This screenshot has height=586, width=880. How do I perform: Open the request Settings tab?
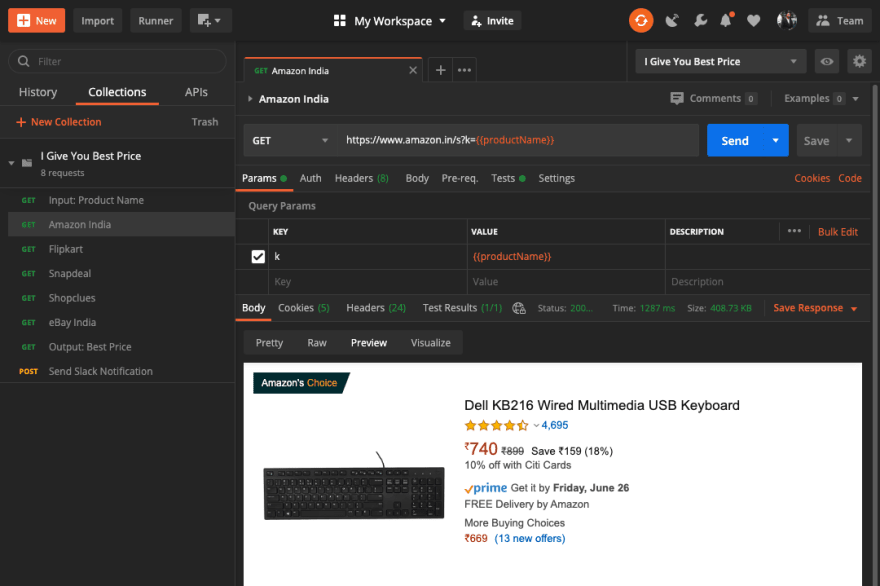tap(556, 178)
